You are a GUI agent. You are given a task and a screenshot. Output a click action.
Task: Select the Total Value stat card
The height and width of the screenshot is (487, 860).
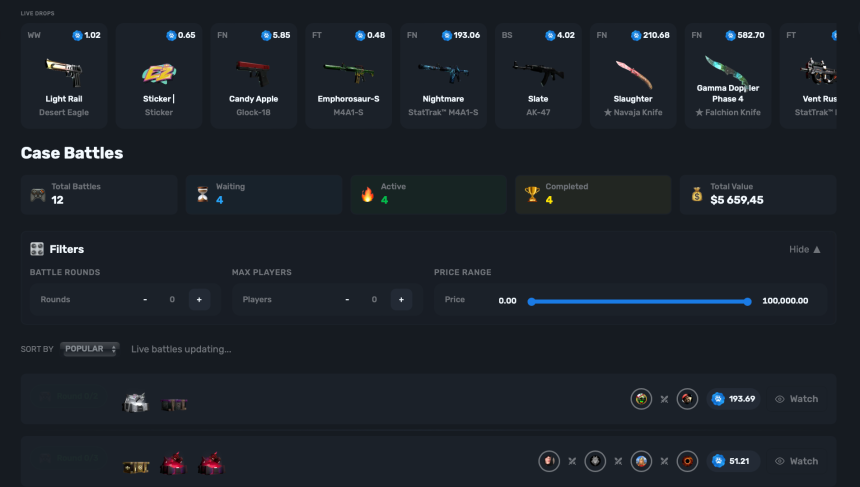pos(758,194)
